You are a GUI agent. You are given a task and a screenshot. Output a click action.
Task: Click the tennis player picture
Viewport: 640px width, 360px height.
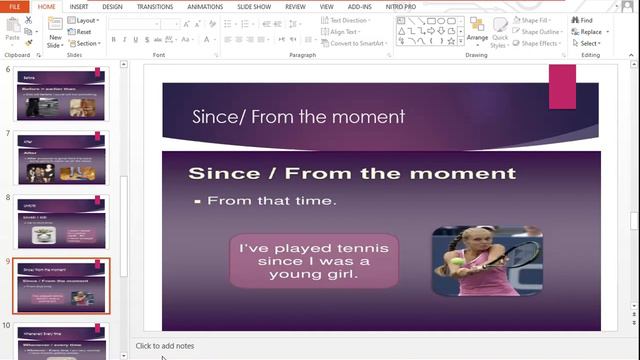[x=487, y=260]
